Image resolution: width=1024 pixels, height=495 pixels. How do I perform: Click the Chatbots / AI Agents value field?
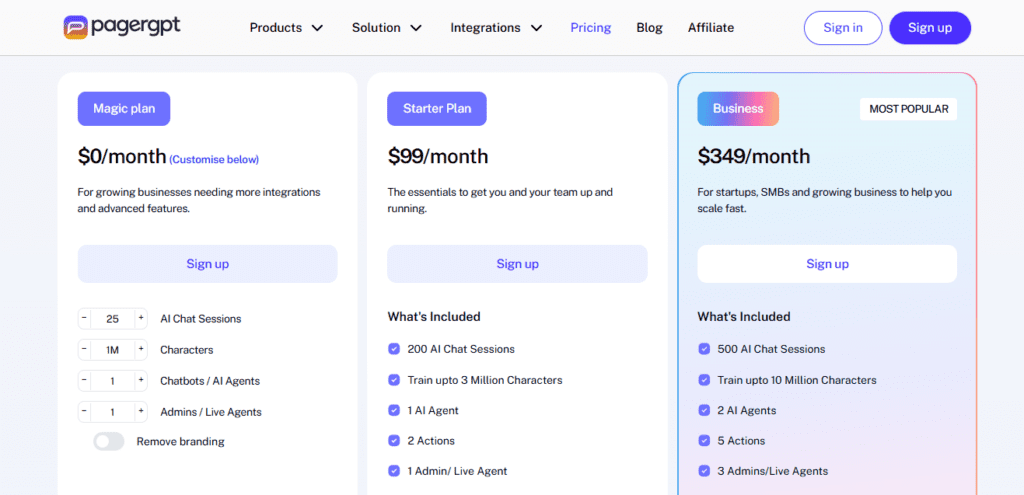point(112,381)
